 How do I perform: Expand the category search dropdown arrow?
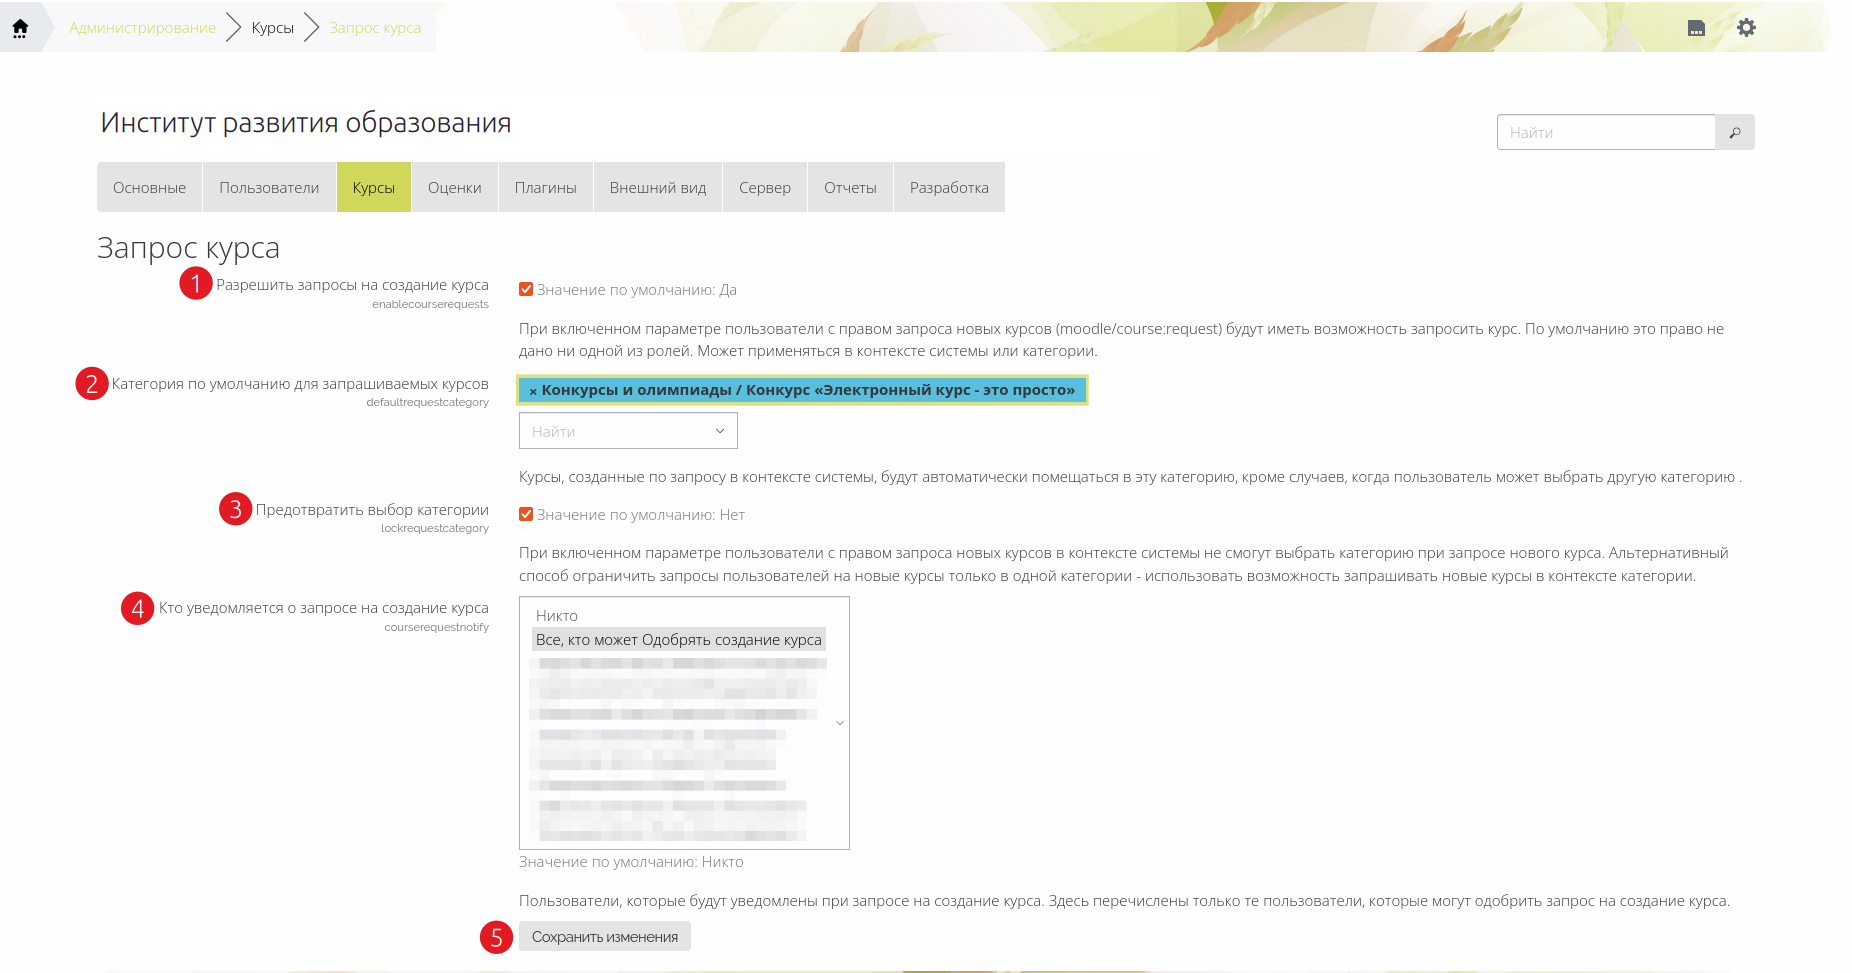(x=719, y=431)
